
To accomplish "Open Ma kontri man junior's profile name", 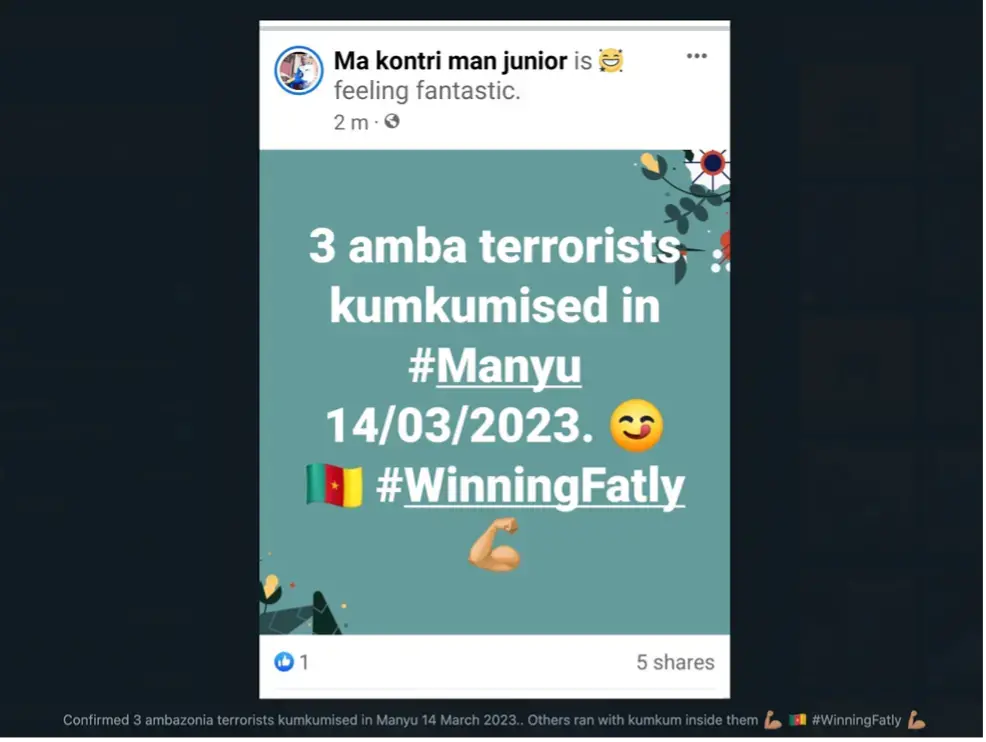I will [450, 61].
